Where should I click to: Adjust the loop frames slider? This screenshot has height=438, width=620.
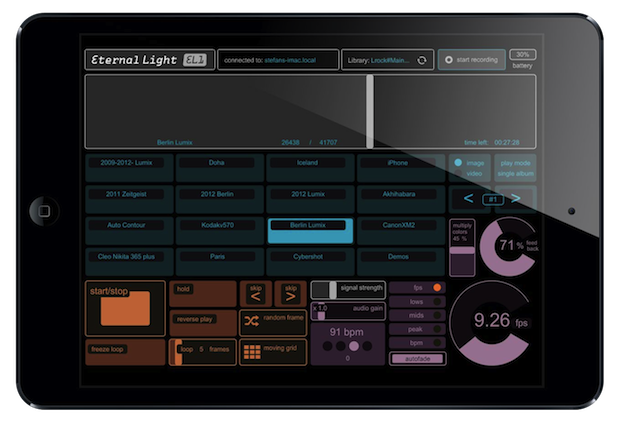coord(203,352)
